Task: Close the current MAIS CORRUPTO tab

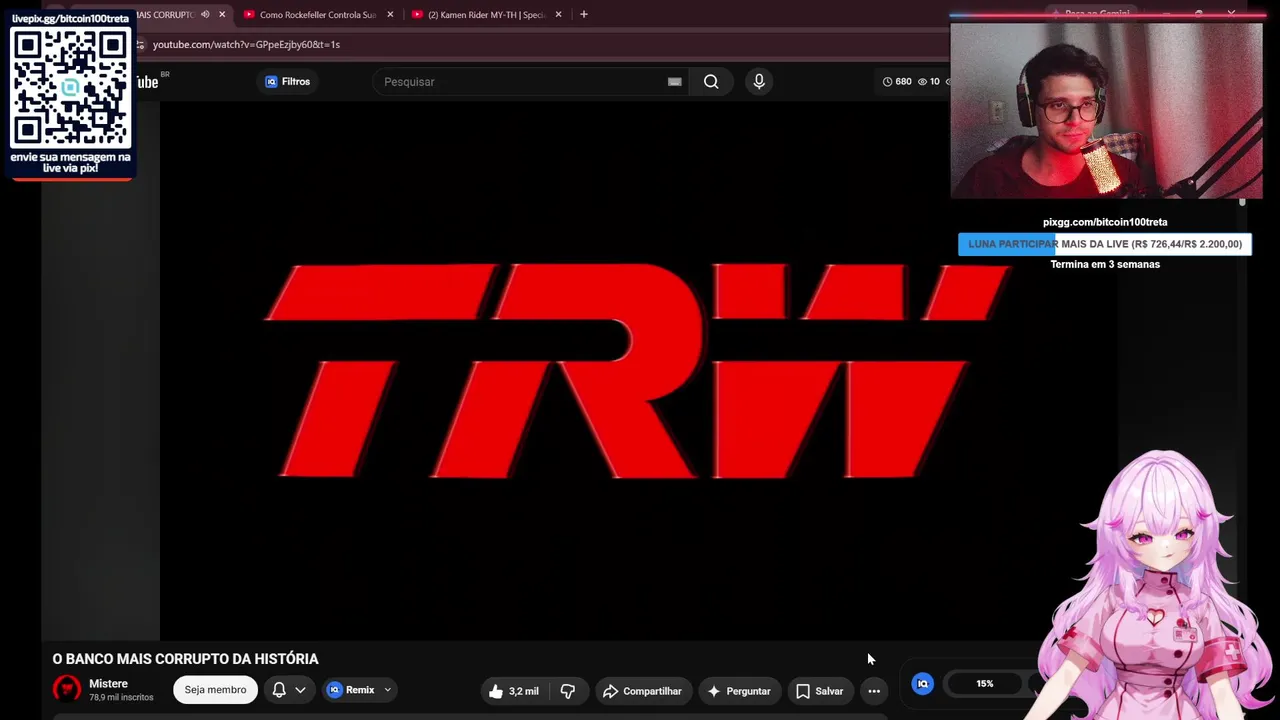Action: point(222,14)
